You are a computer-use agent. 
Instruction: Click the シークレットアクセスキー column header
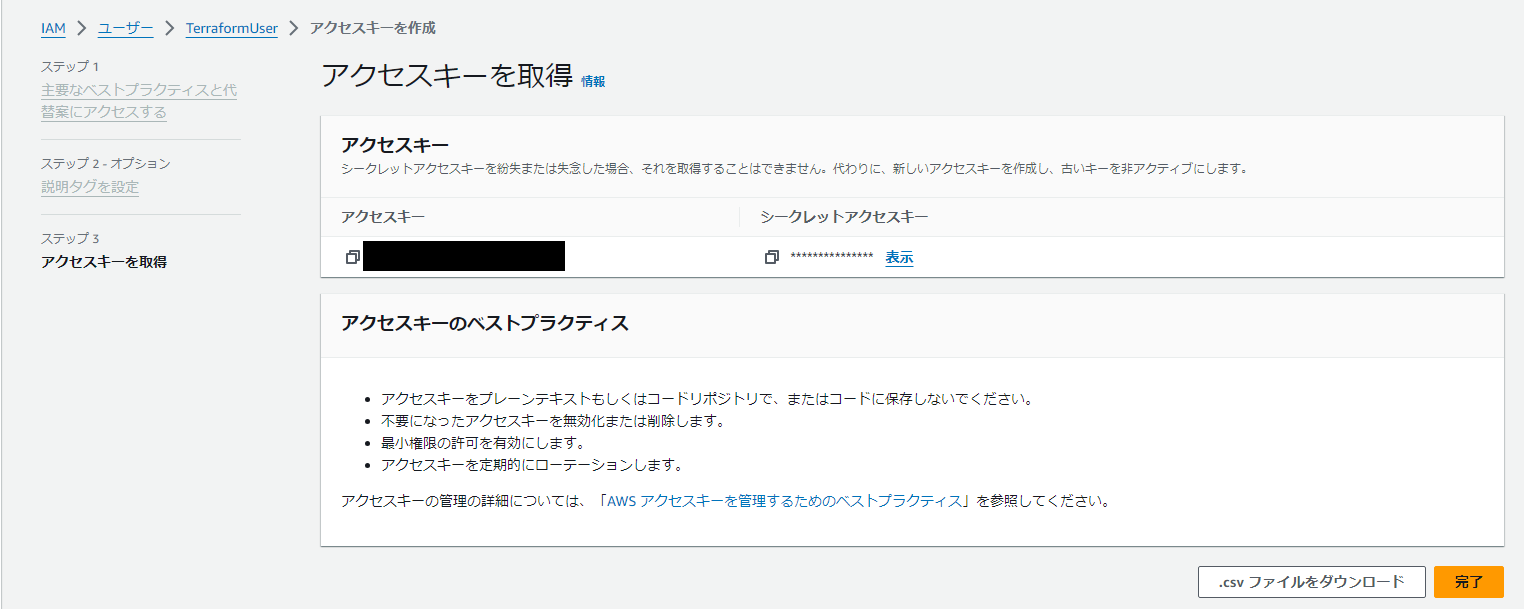(x=844, y=216)
